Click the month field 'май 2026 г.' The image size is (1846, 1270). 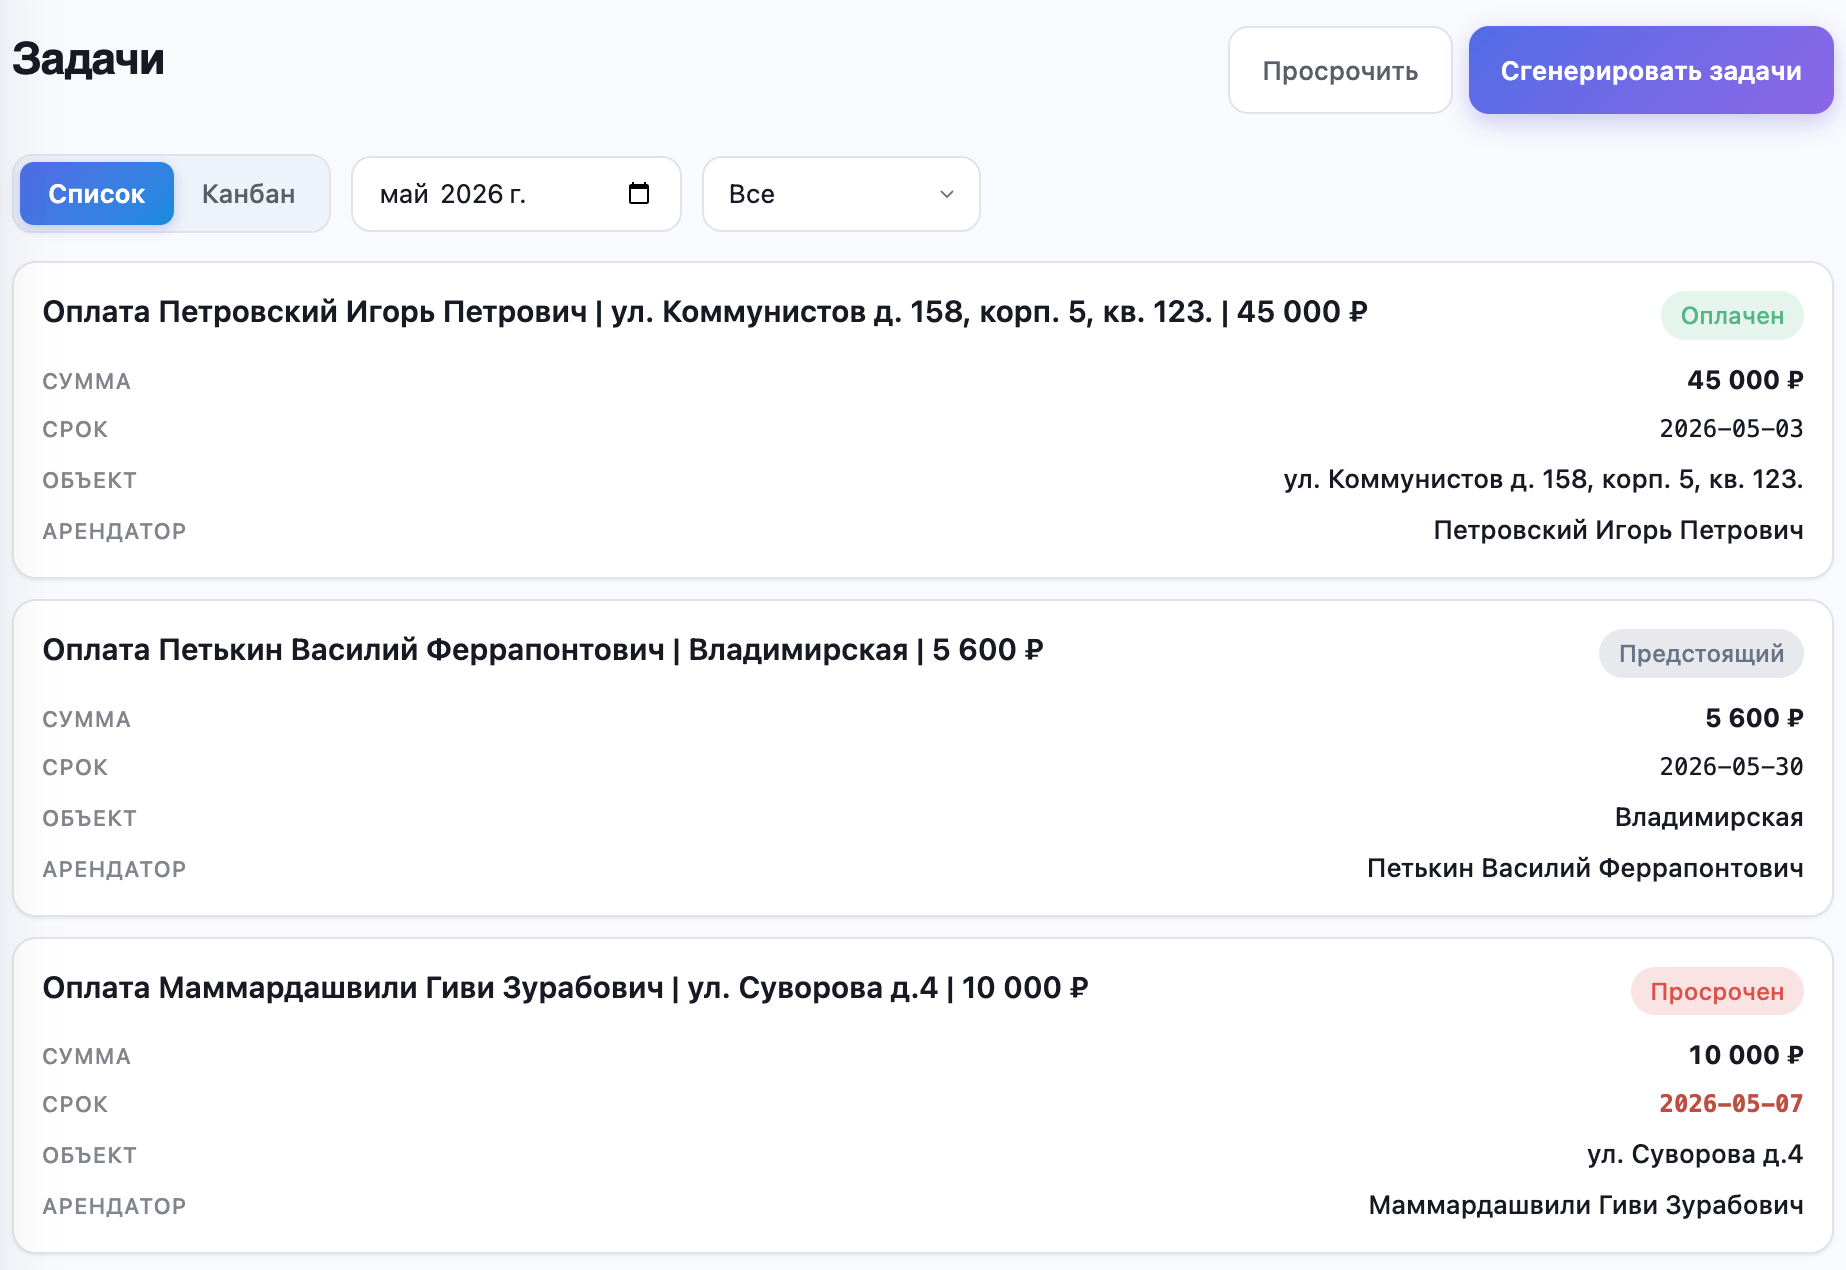pyautogui.click(x=516, y=194)
